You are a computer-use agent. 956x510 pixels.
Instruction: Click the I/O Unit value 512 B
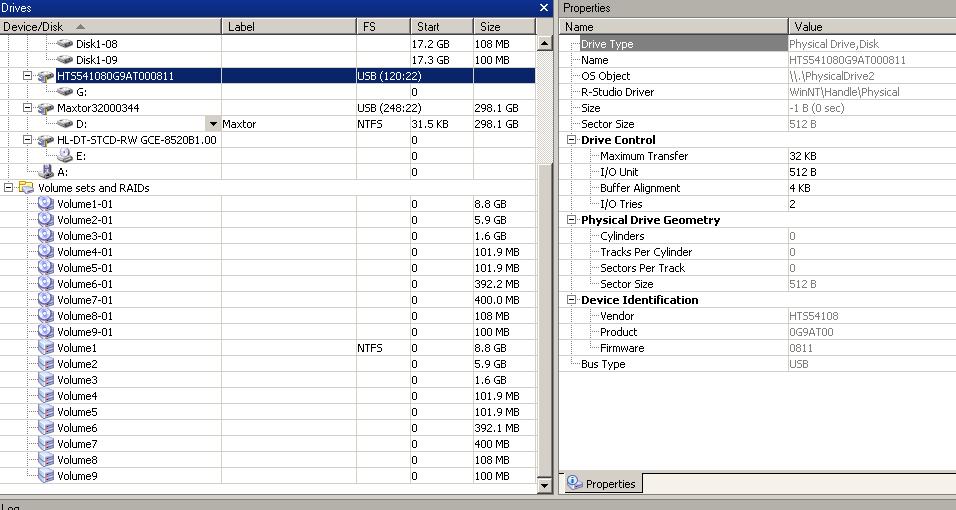tap(803, 172)
